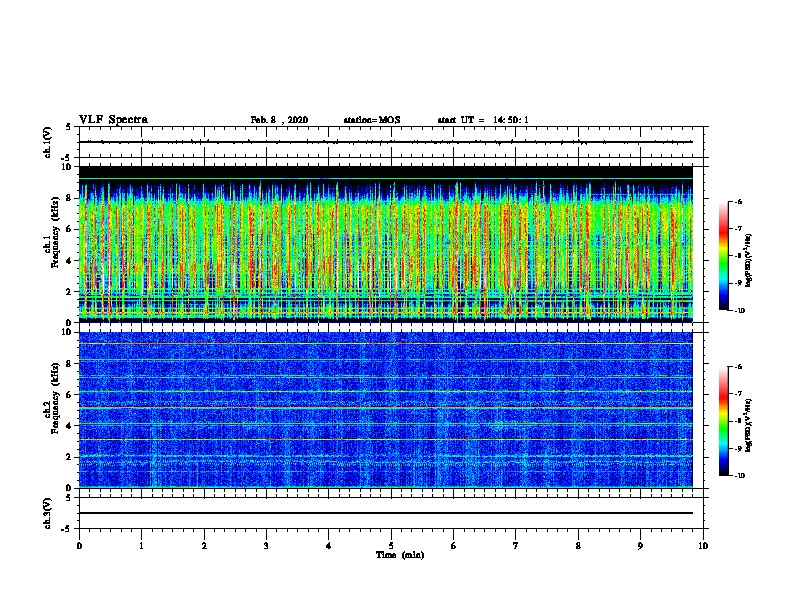Click the "Time (min)" axis label
This screenshot has height=612, width=792.
(400, 555)
